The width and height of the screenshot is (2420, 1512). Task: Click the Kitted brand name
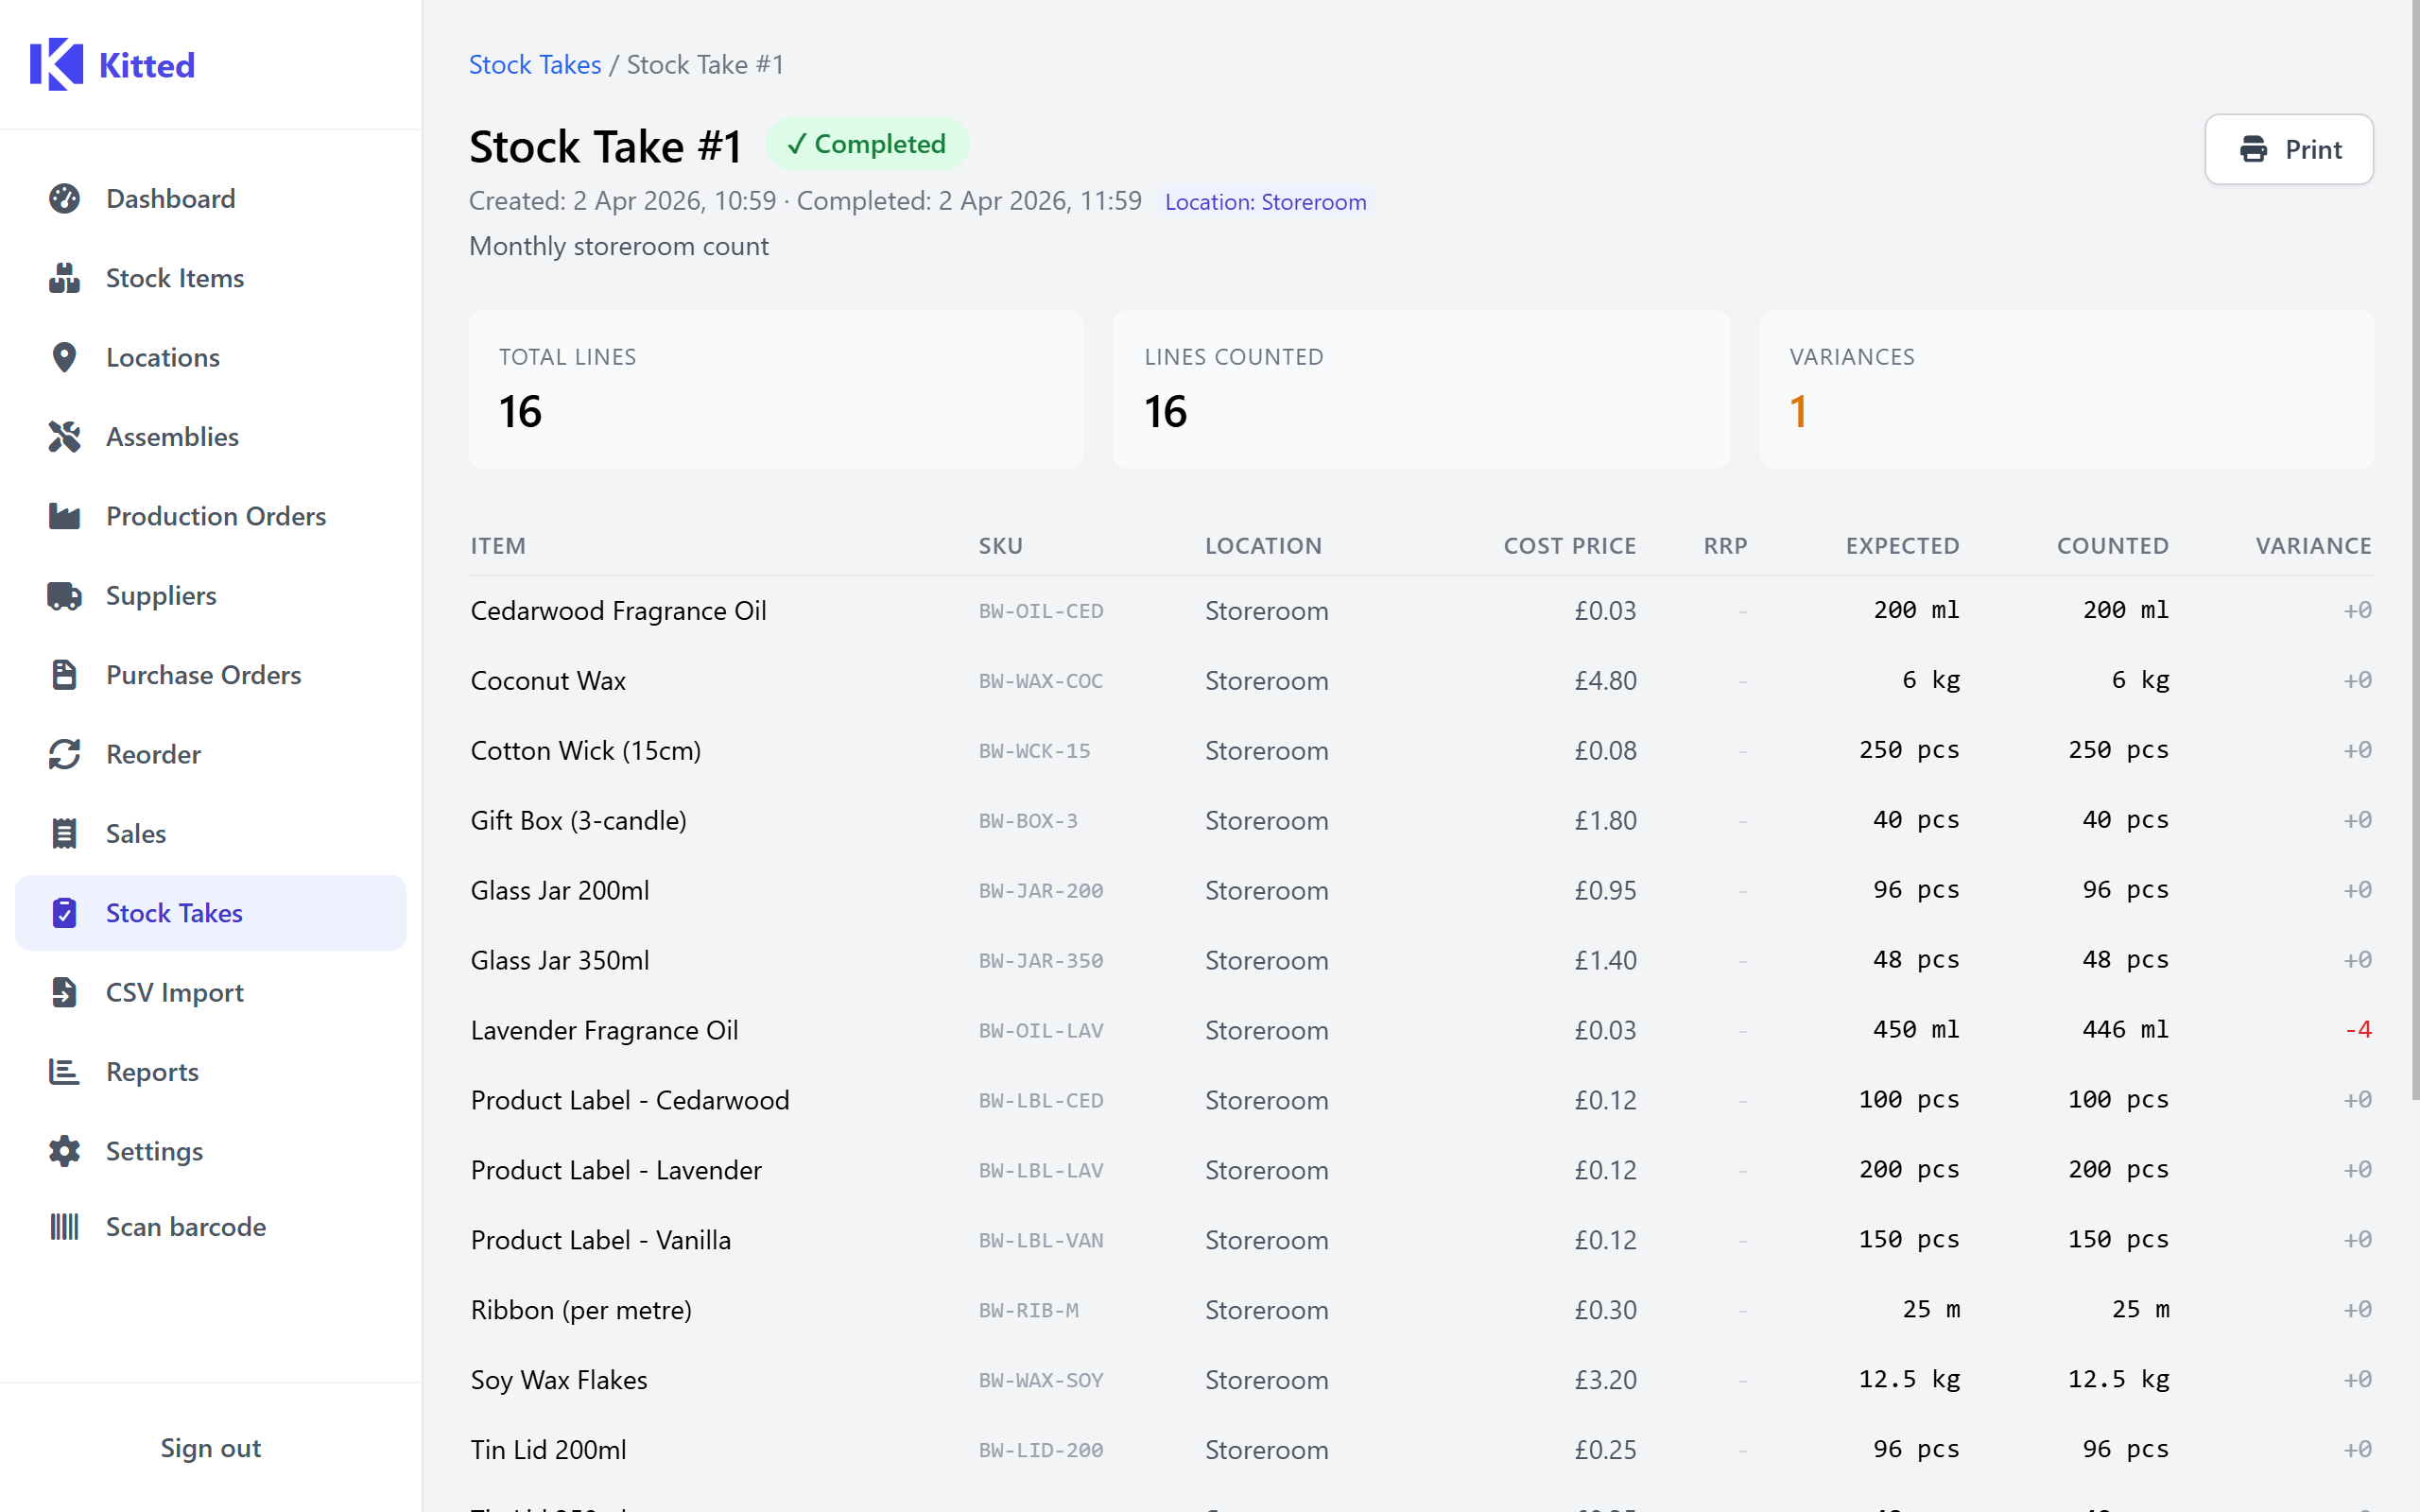[147, 65]
